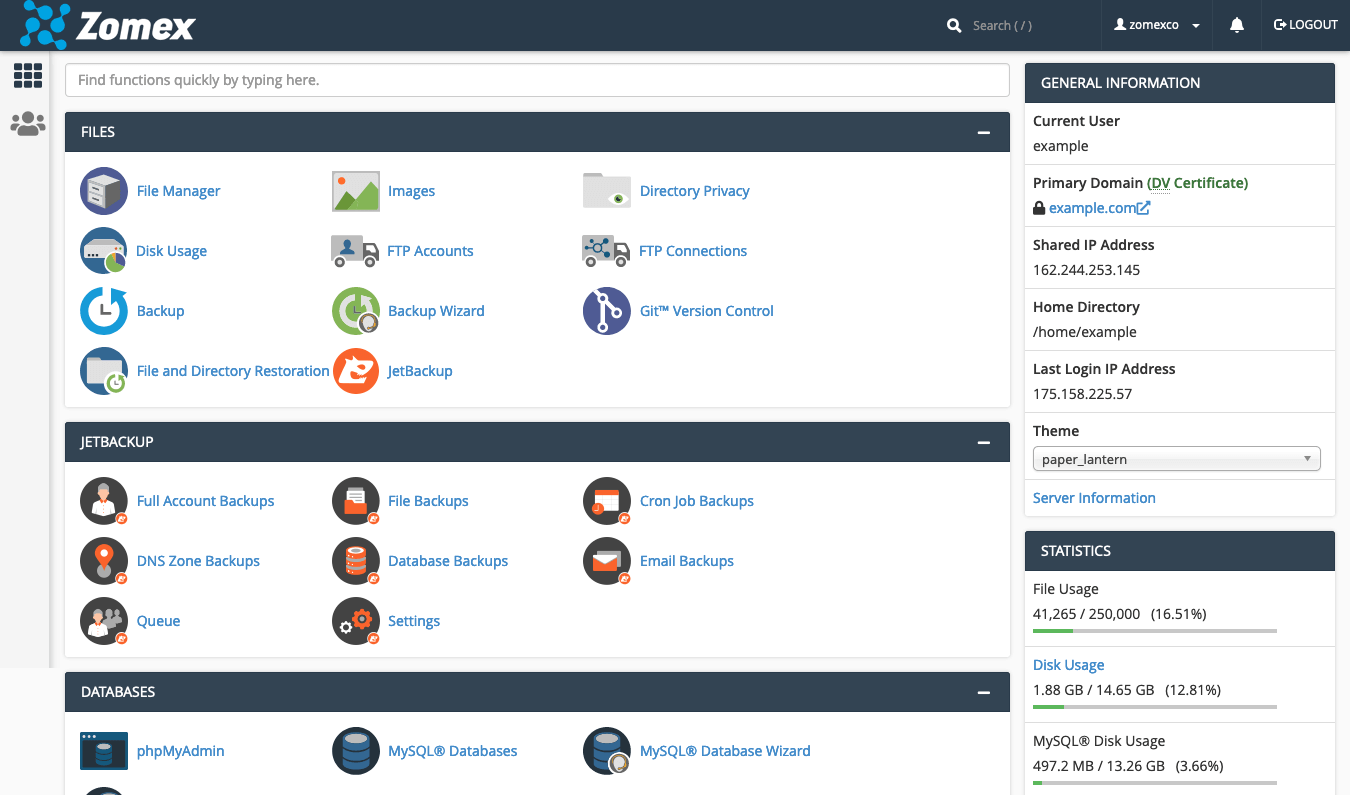Open the MySQL Databases icon

(x=356, y=751)
